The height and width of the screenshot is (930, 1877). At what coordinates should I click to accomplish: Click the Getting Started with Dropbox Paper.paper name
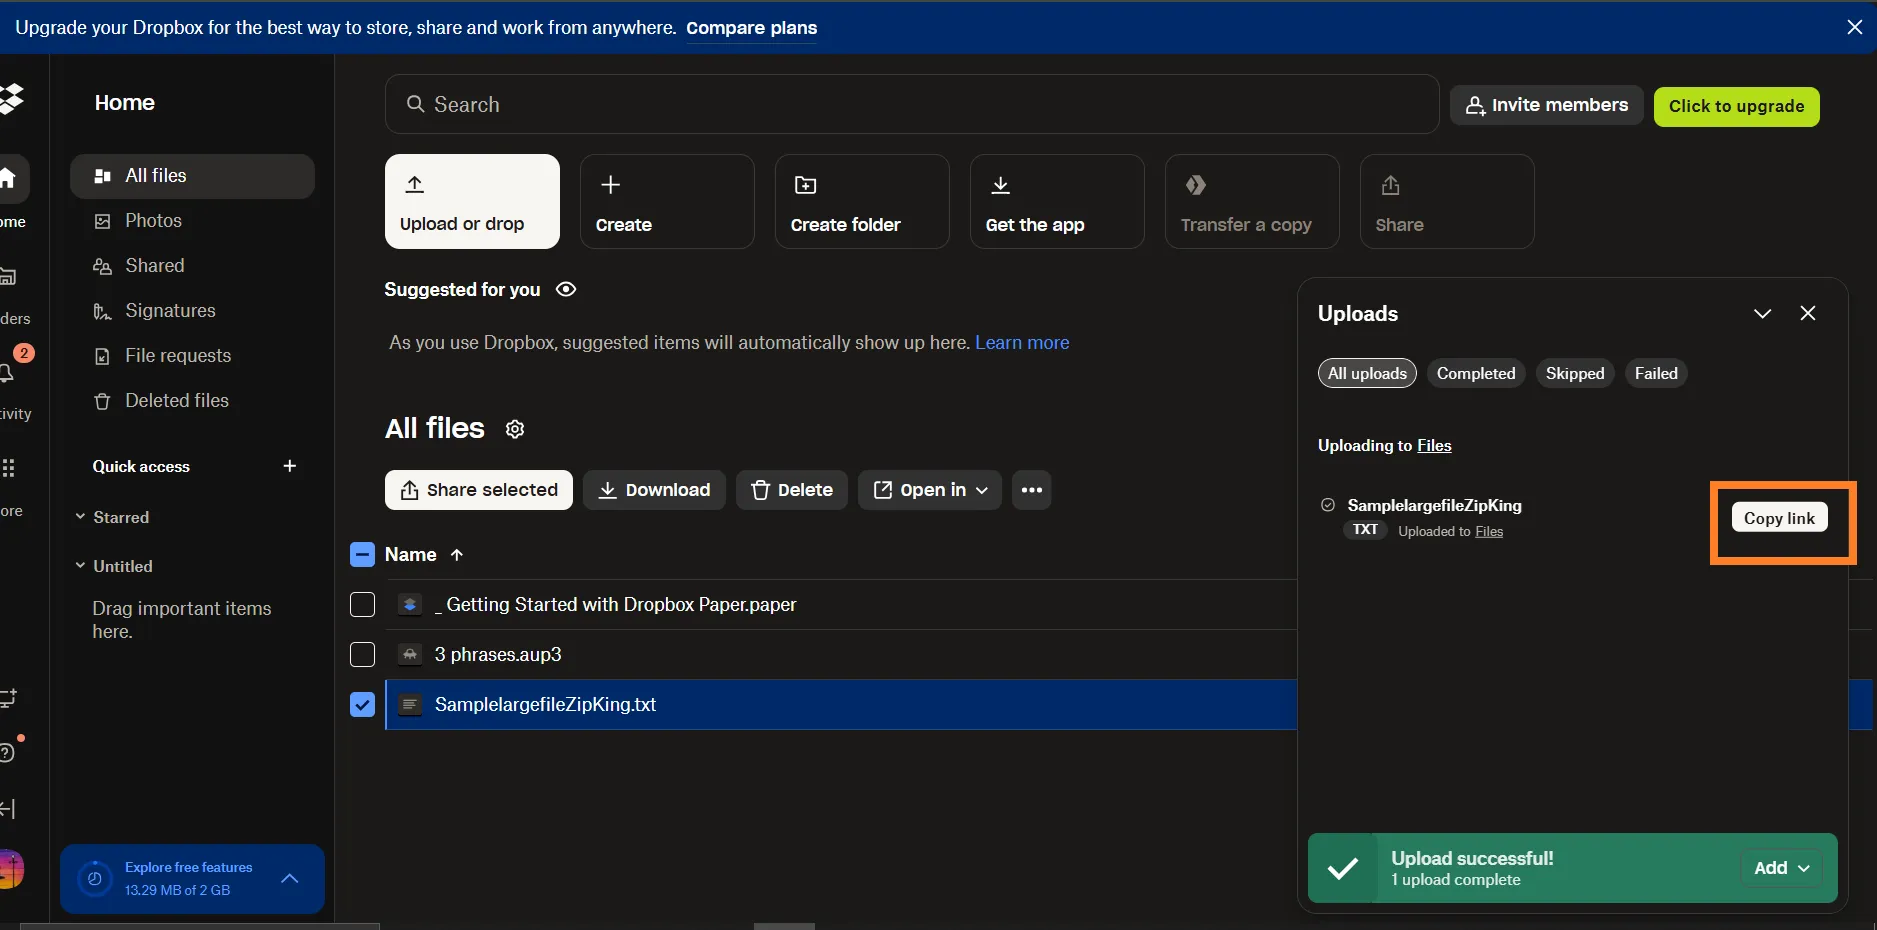(616, 605)
